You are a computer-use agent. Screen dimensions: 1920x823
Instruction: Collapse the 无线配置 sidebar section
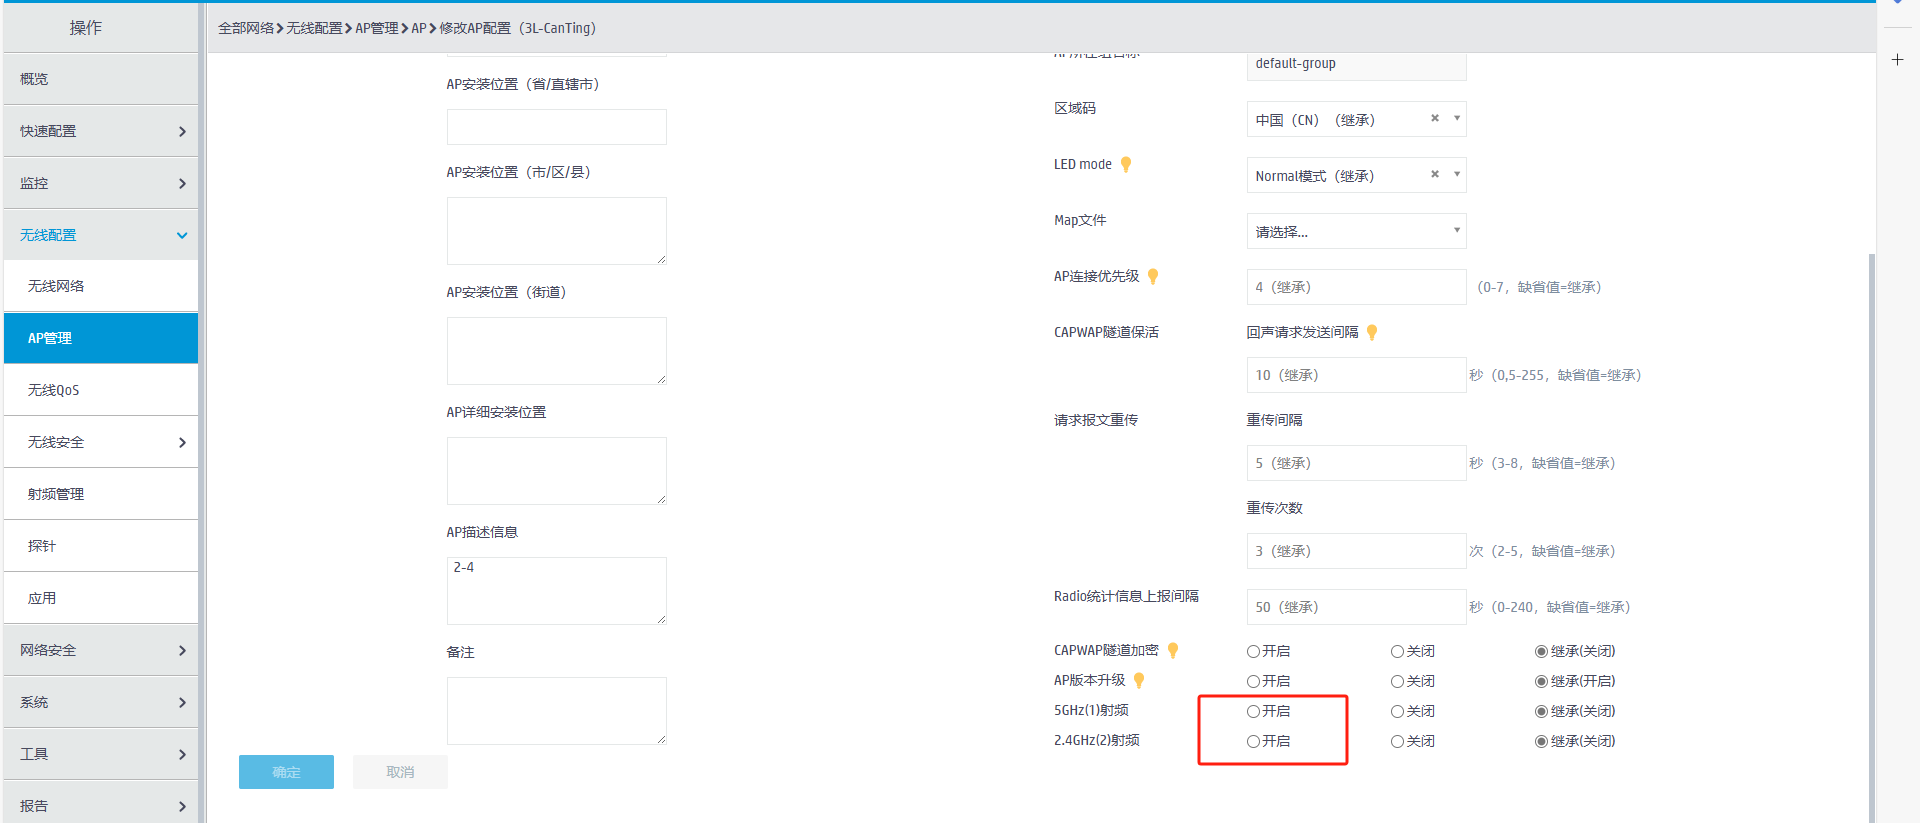click(x=101, y=235)
